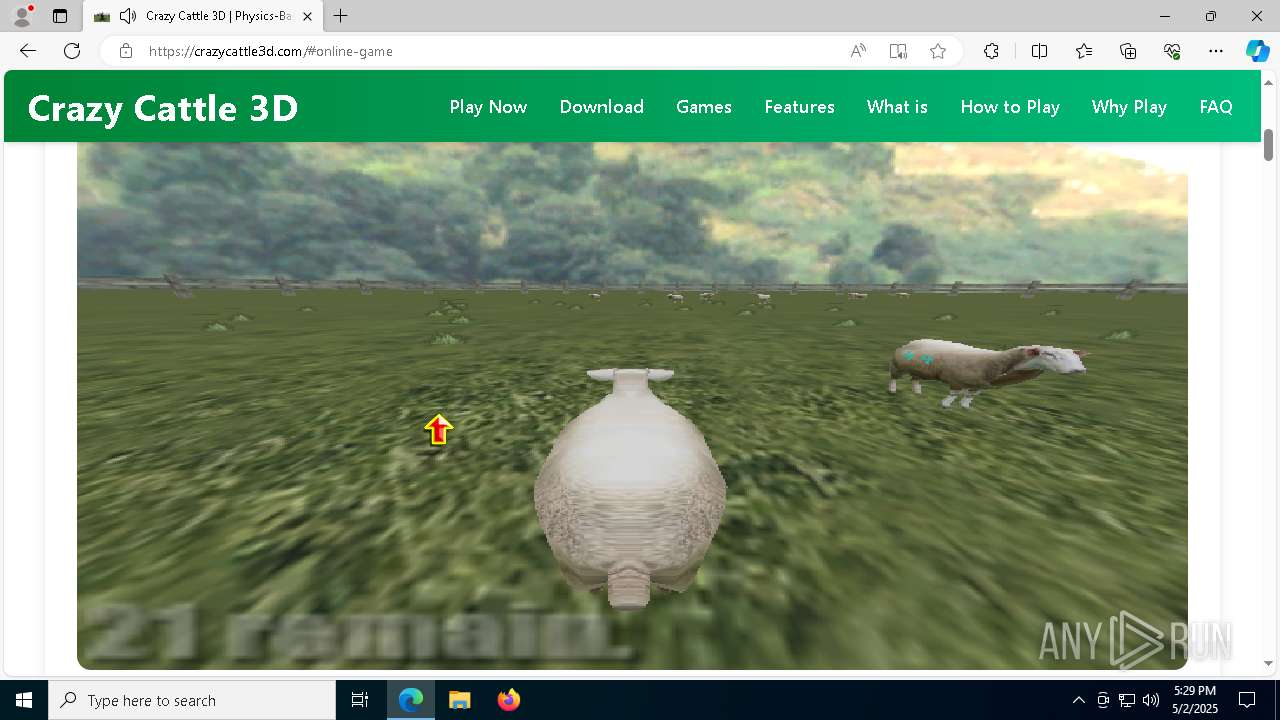Open File Explorer from taskbar
This screenshot has height=720, width=1280.
460,700
